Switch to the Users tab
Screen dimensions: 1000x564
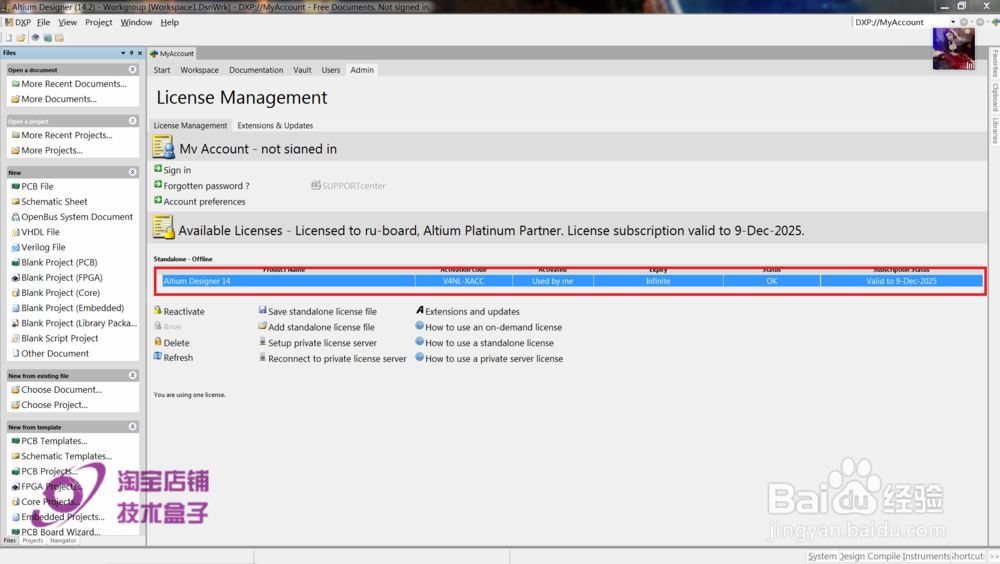[x=330, y=70]
